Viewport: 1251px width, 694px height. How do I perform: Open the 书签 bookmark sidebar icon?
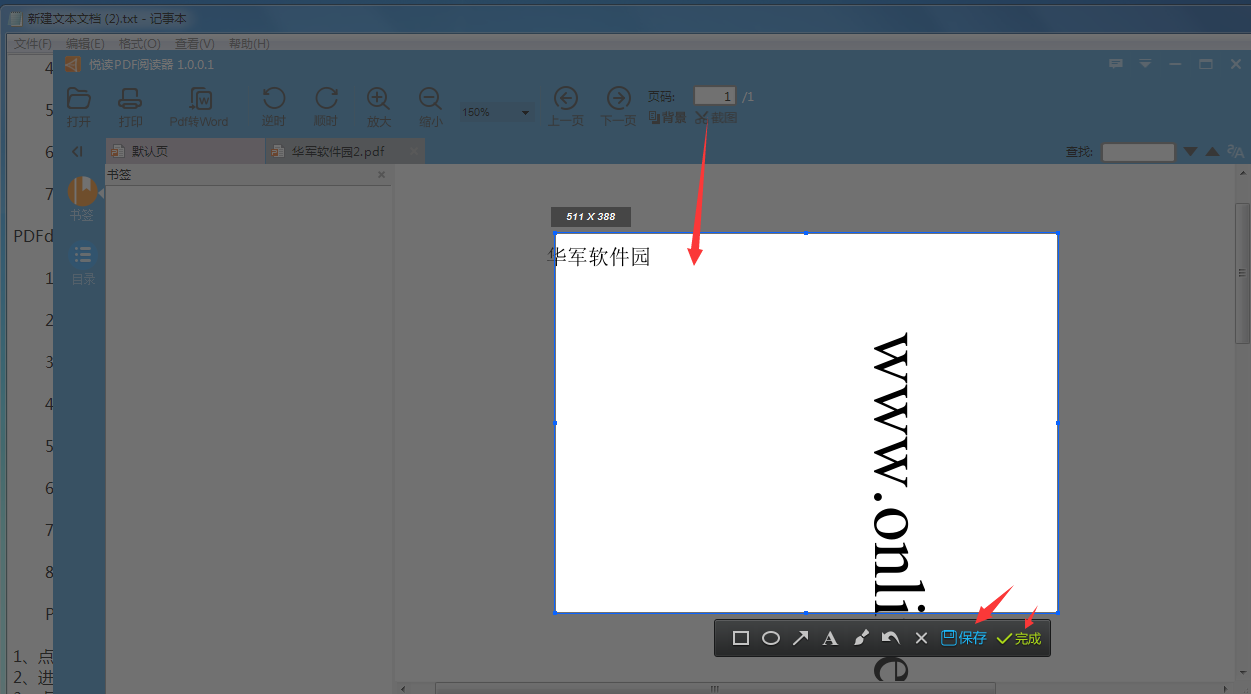[x=82, y=198]
